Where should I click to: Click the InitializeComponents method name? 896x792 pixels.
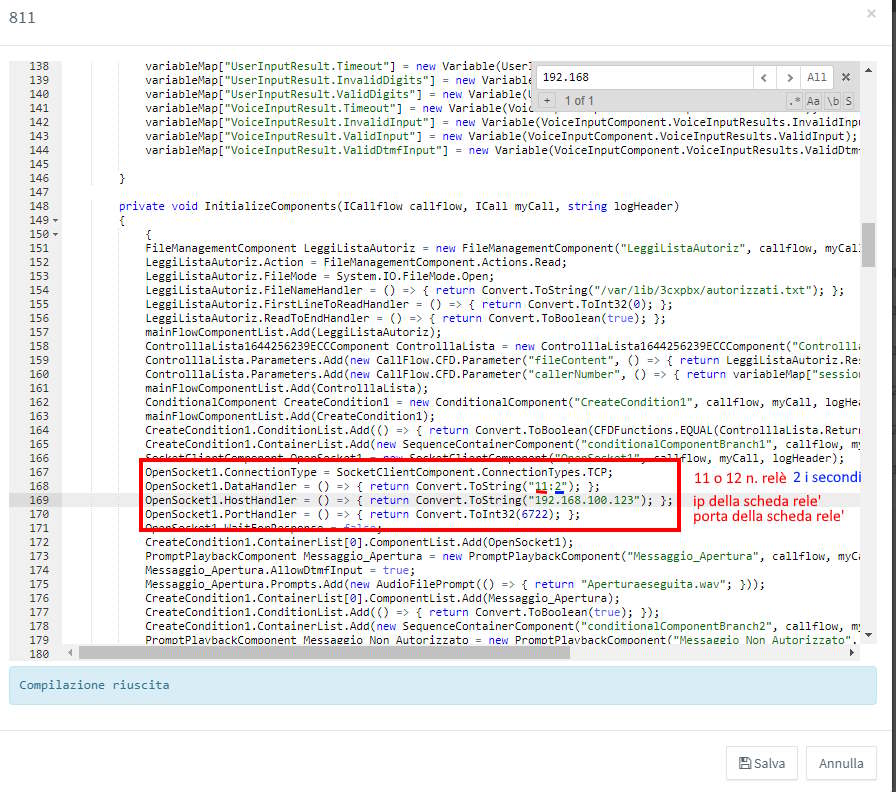[x=270, y=206]
